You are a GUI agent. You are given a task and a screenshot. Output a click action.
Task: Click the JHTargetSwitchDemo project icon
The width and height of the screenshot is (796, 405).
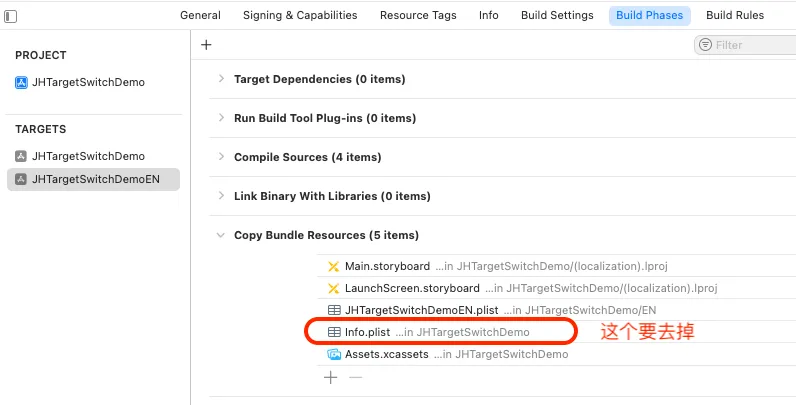21,83
